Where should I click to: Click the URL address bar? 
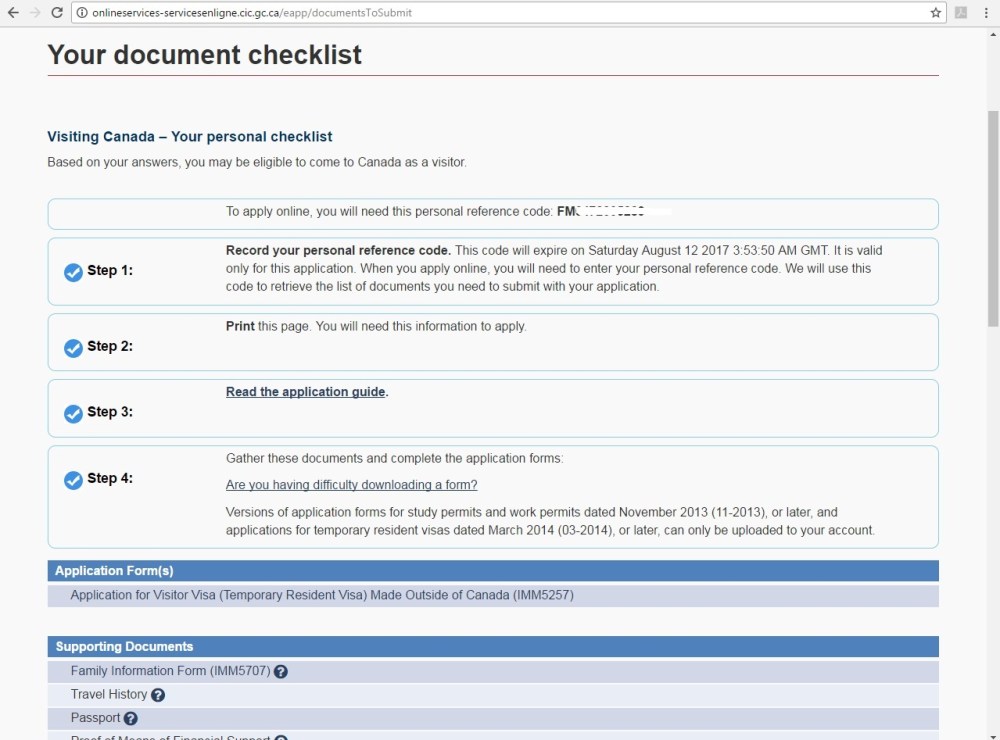pos(500,13)
